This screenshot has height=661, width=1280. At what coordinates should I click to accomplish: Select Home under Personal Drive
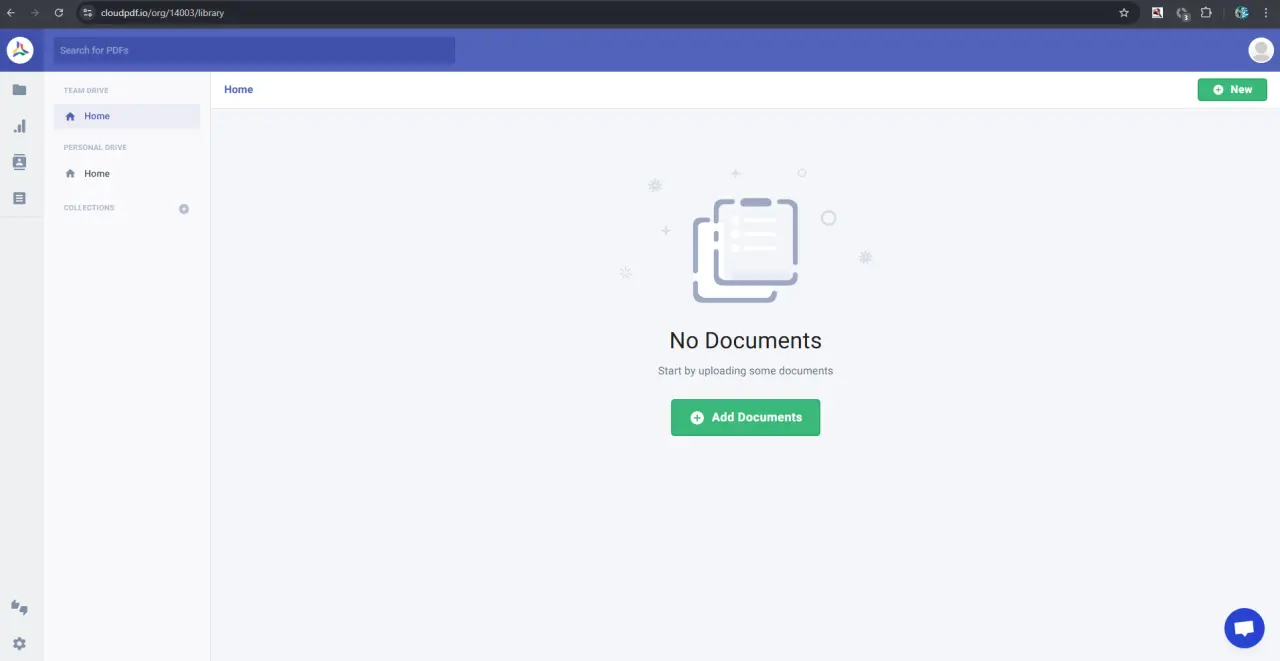[x=127, y=174]
